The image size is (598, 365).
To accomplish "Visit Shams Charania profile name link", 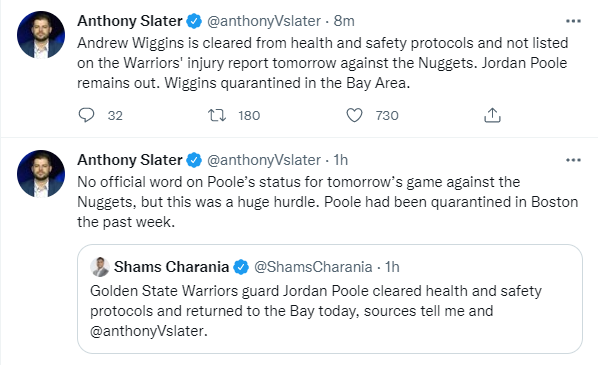I will point(171,267).
